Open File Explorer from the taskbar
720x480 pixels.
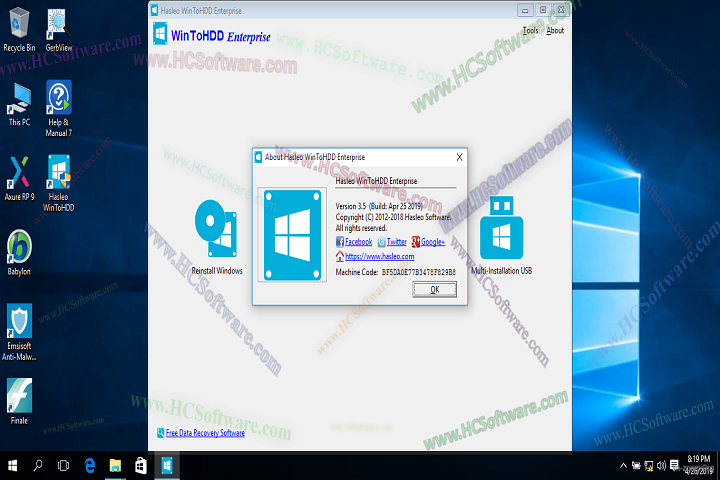point(115,466)
